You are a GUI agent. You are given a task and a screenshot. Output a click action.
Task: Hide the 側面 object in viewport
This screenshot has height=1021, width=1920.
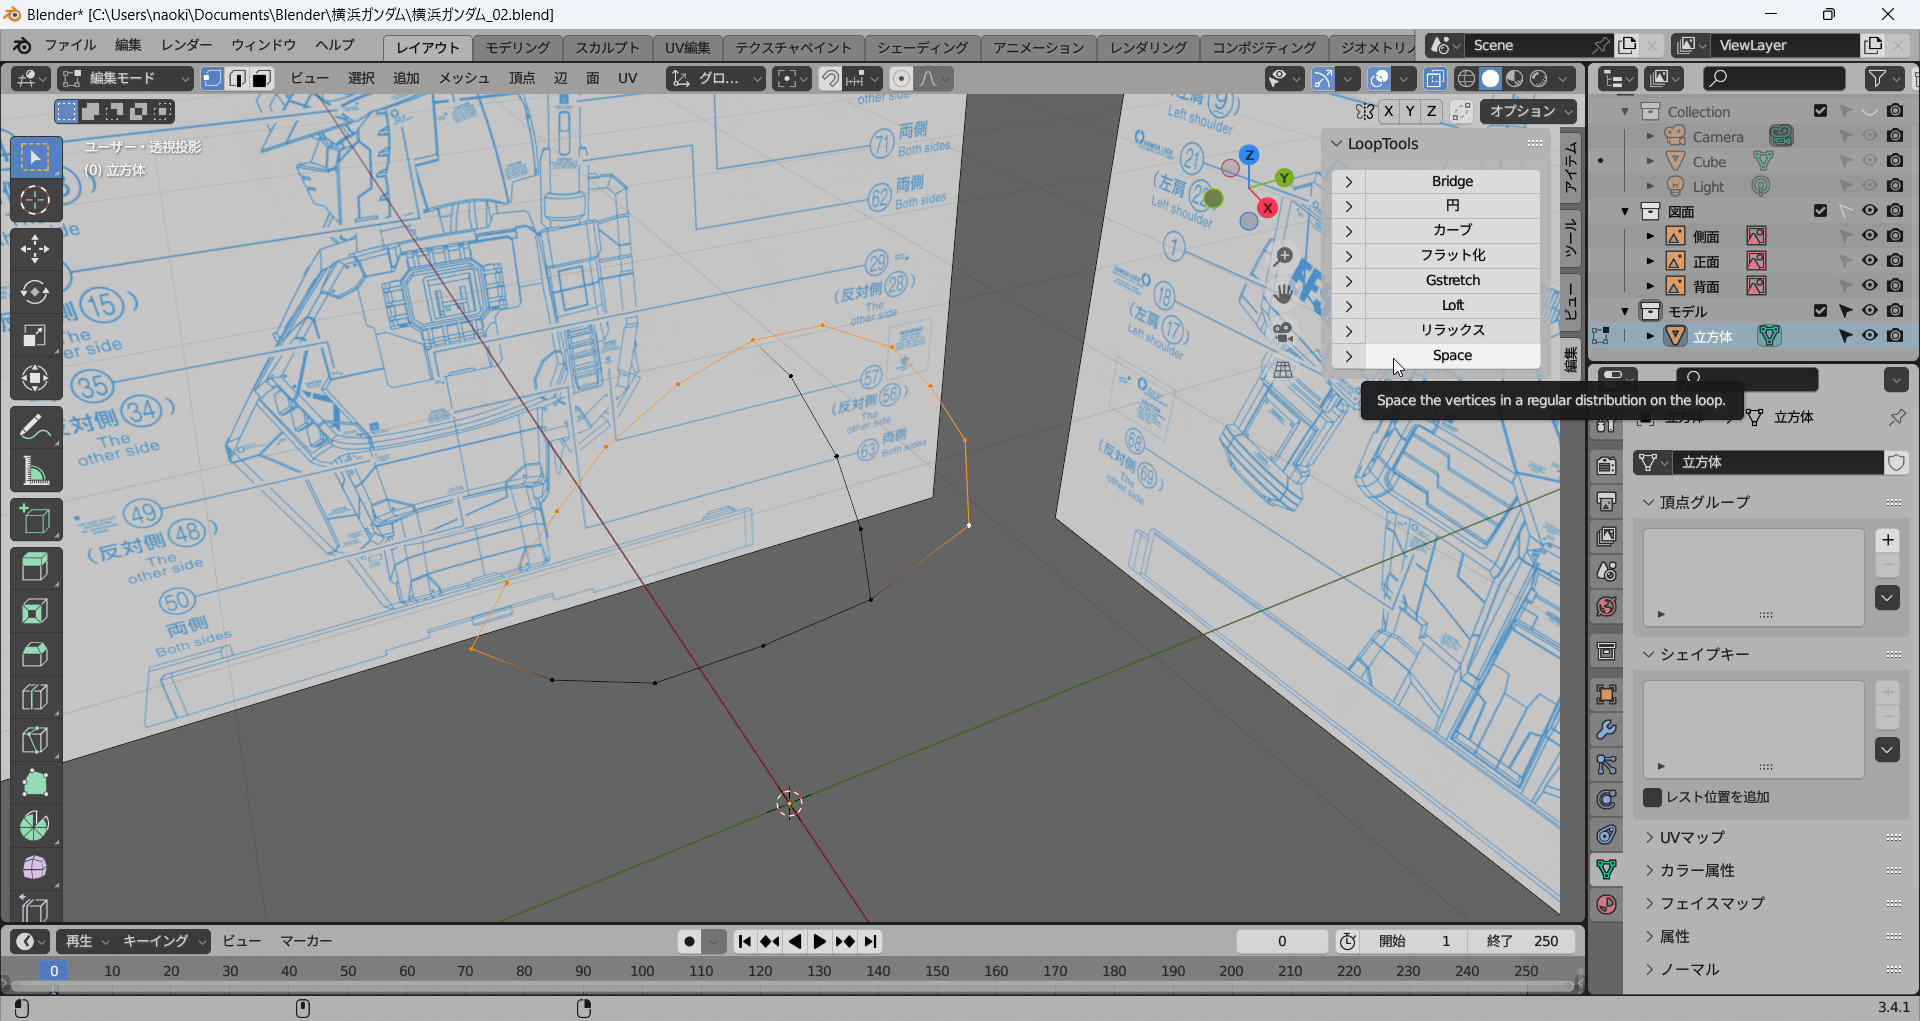(1869, 236)
